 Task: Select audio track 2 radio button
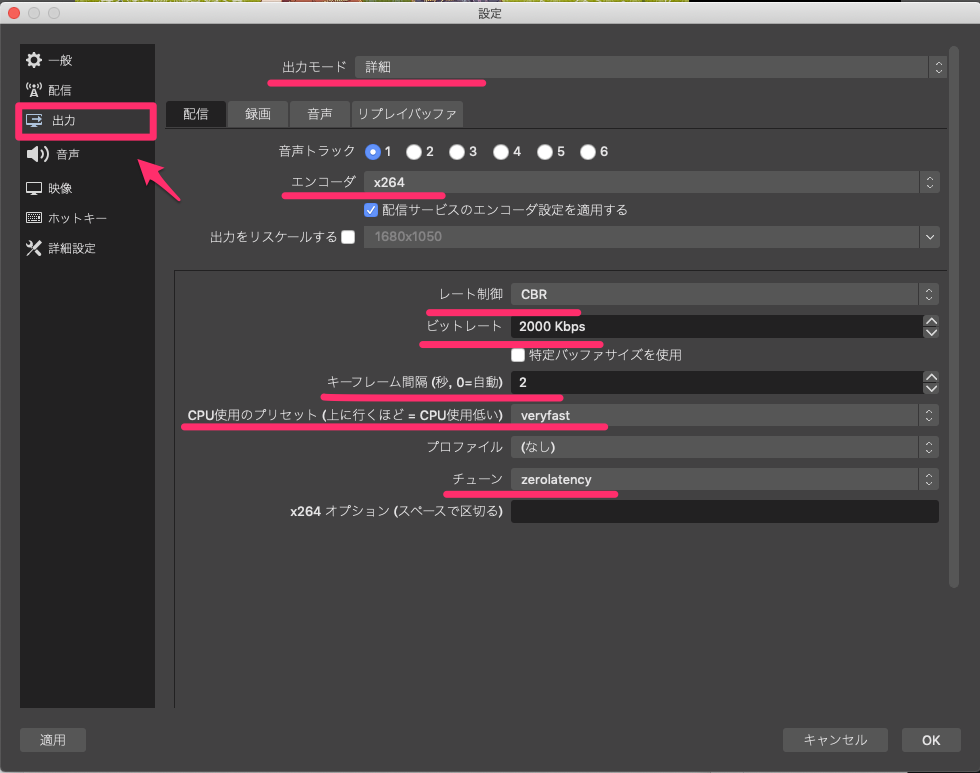[x=414, y=152]
